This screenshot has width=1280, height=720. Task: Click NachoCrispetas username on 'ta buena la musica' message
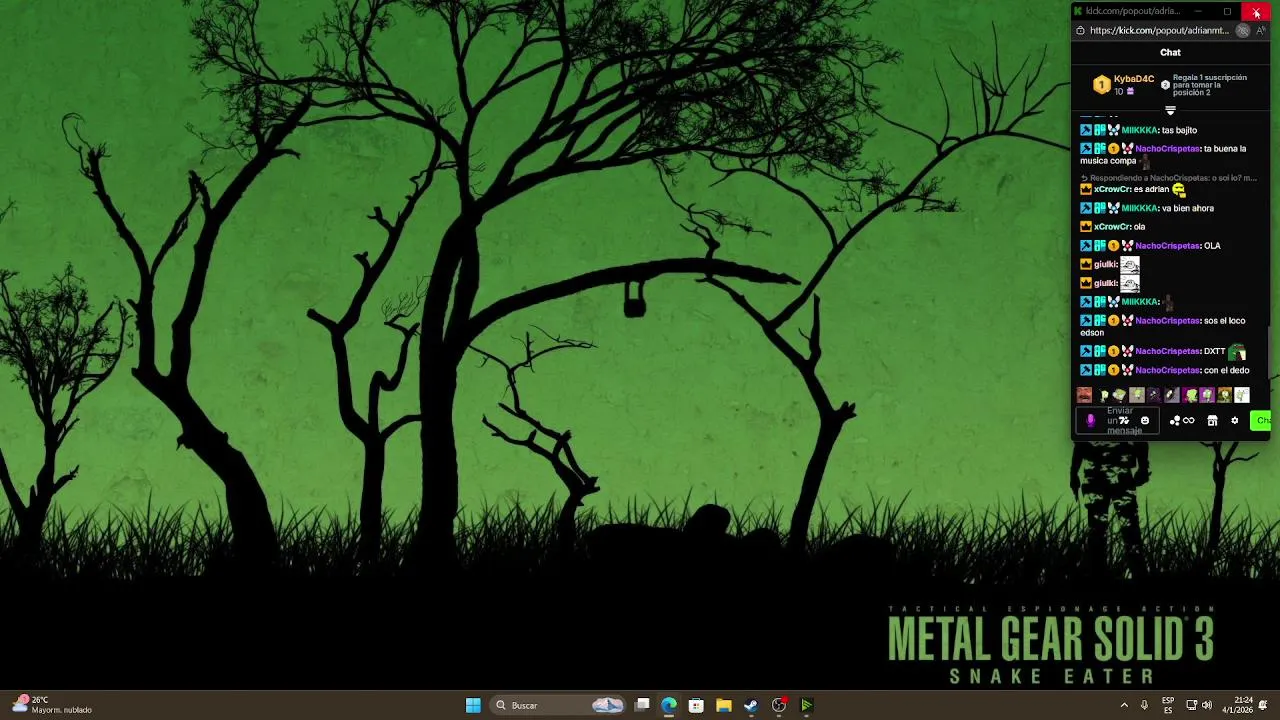click(1167, 149)
